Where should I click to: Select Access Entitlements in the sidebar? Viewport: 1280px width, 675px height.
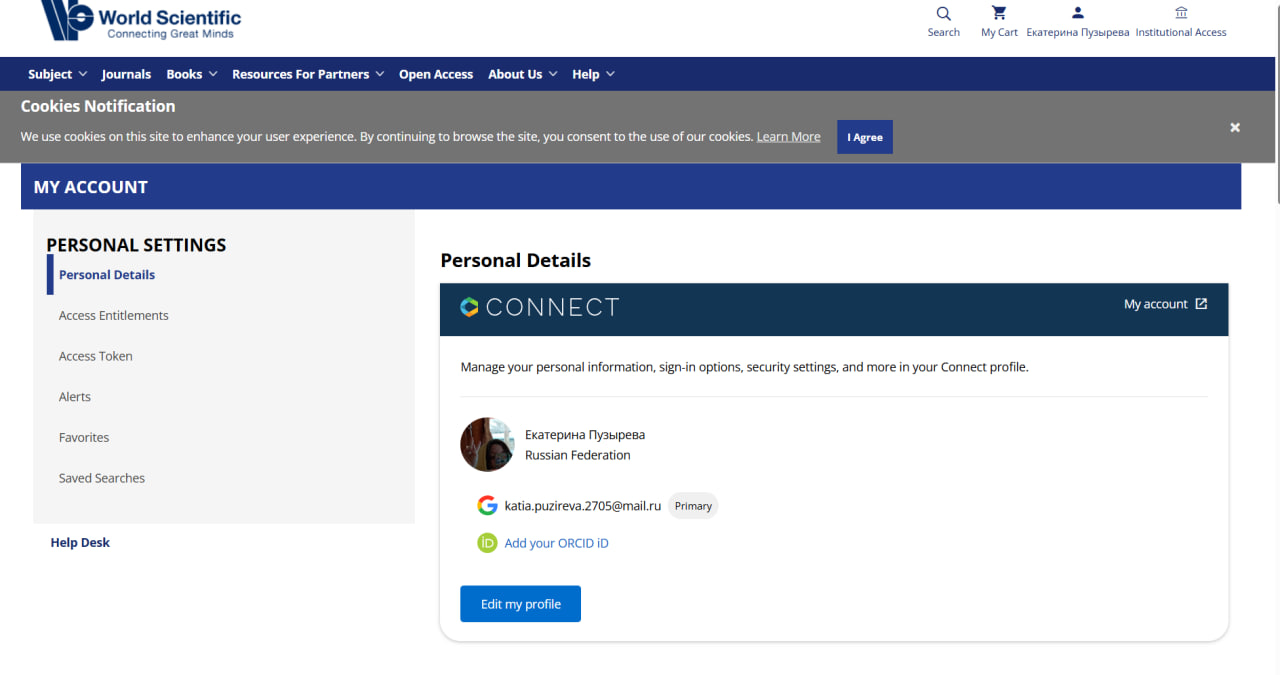coord(113,316)
